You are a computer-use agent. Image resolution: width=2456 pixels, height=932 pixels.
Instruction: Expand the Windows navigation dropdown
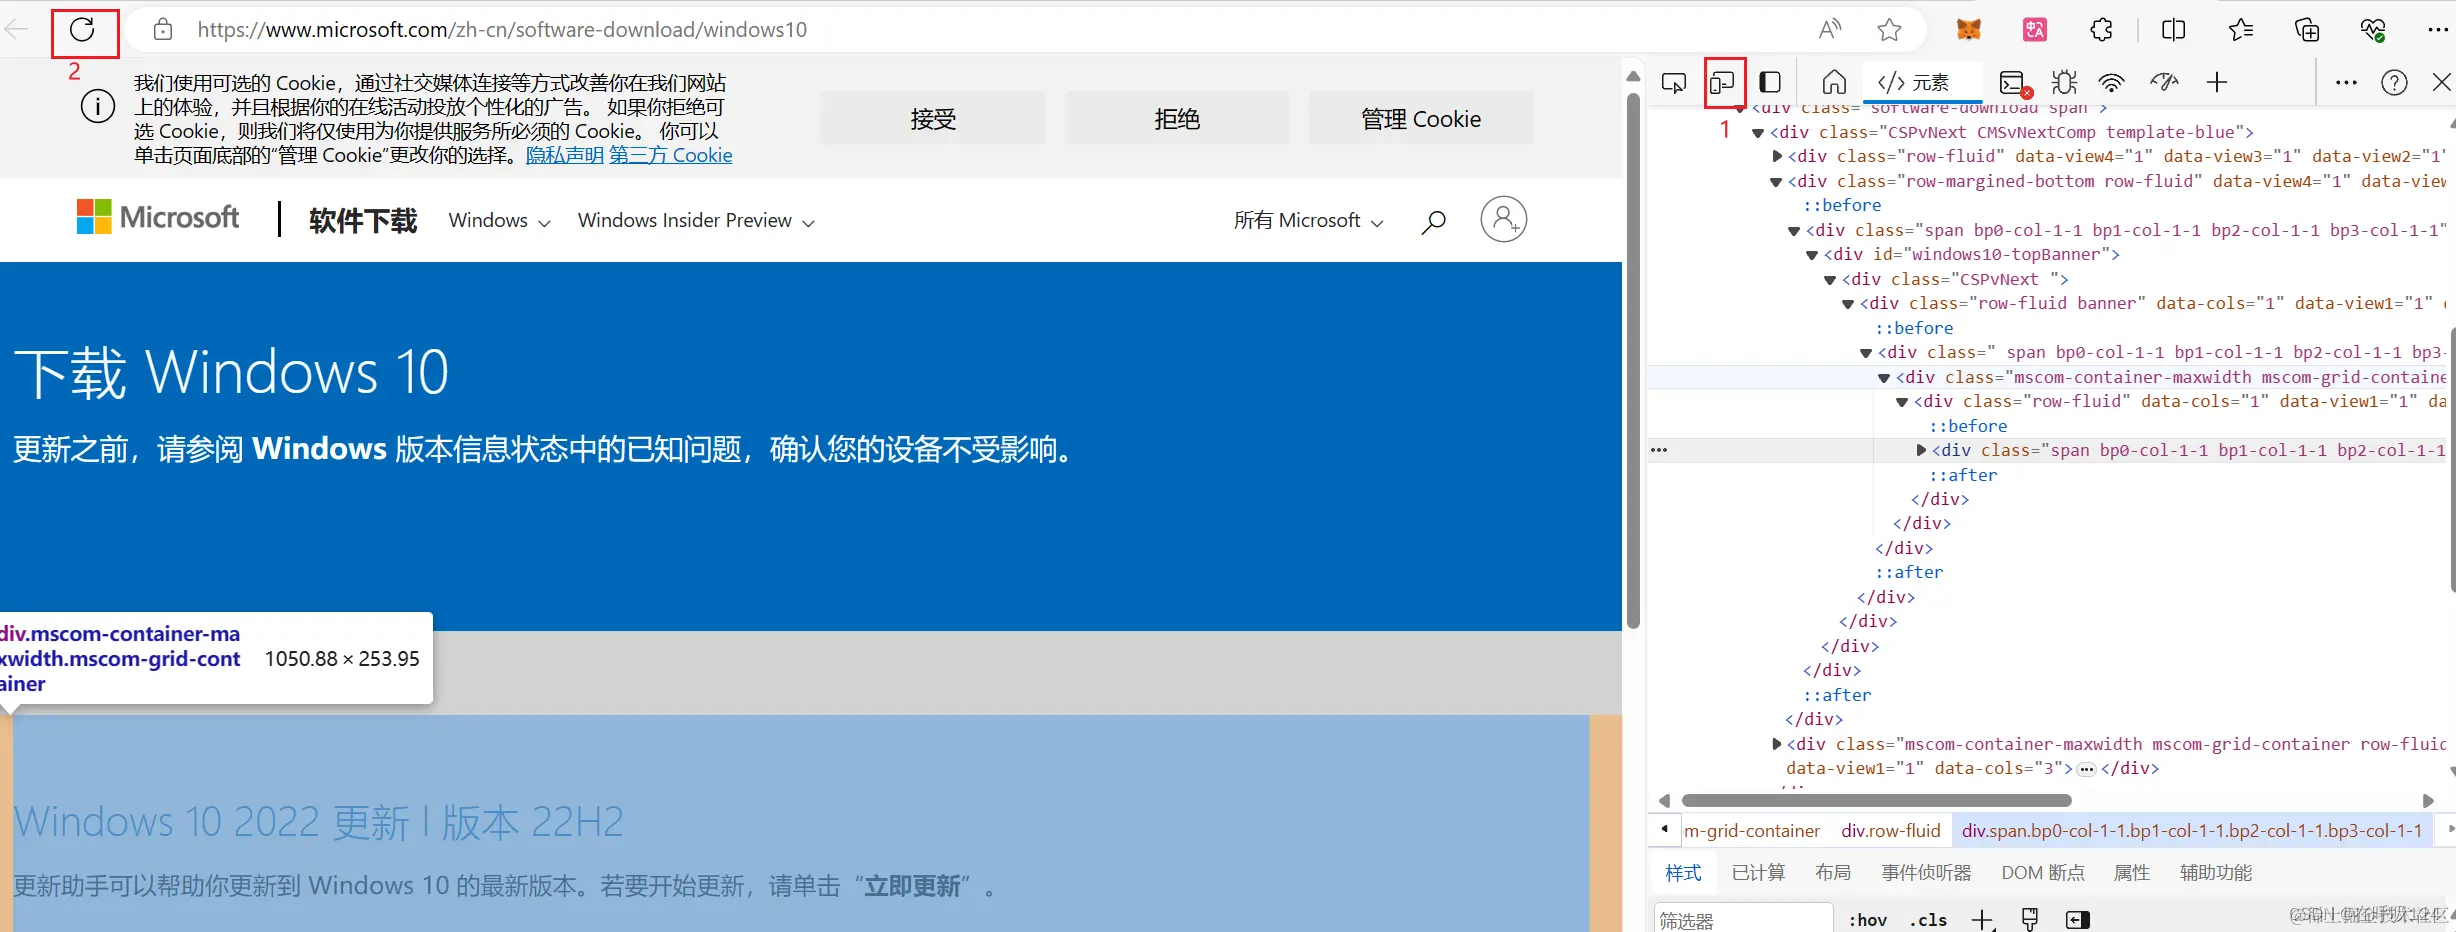tap(499, 220)
